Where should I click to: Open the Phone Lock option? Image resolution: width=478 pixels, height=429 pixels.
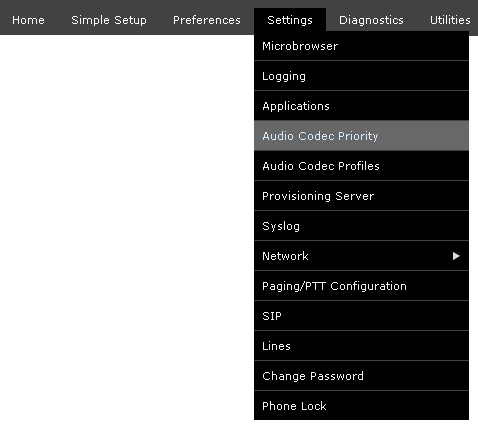click(361, 406)
